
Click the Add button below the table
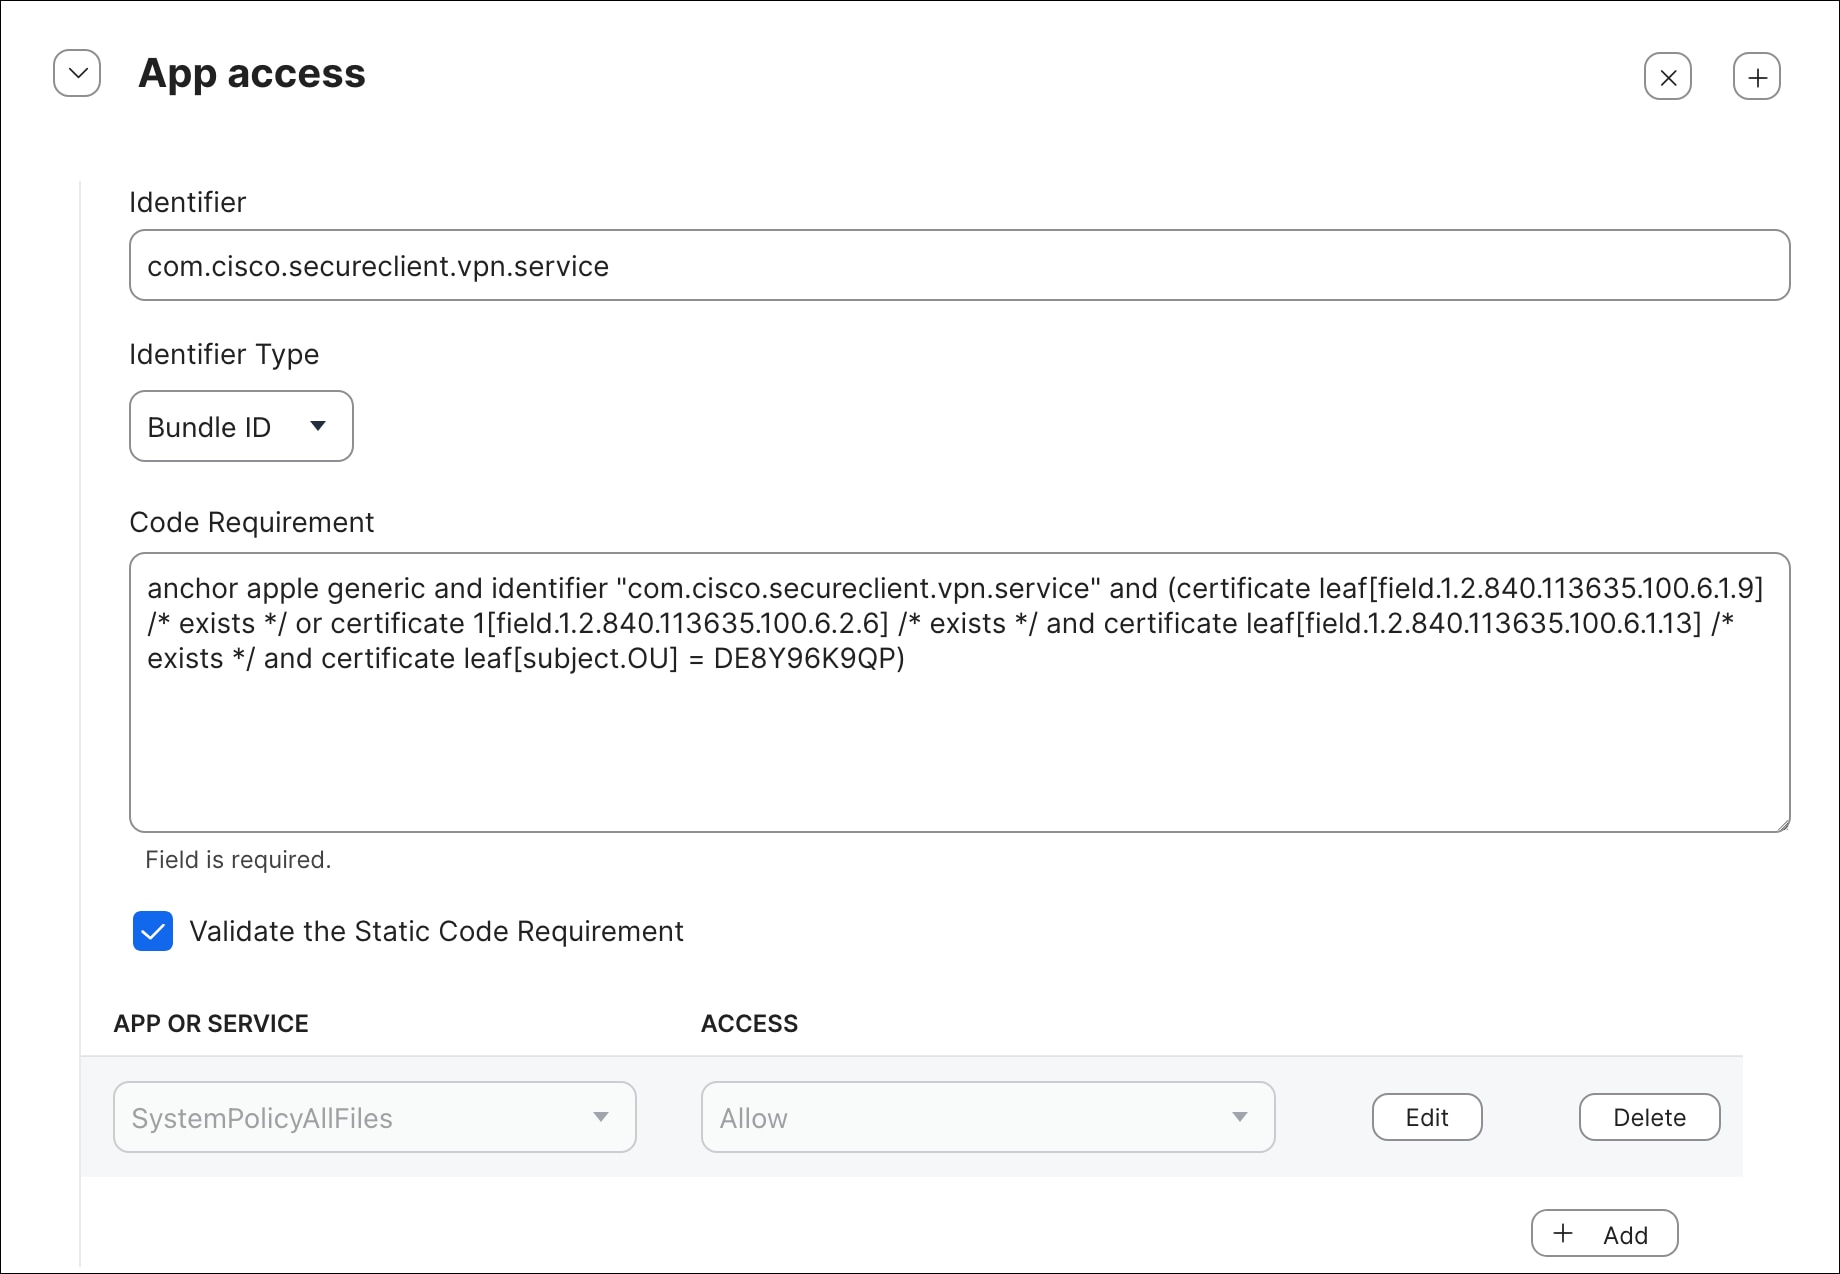[1604, 1234]
